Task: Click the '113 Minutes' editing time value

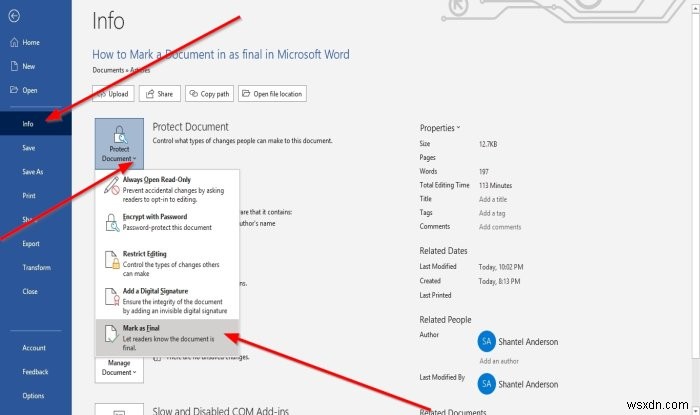Action: (496, 185)
